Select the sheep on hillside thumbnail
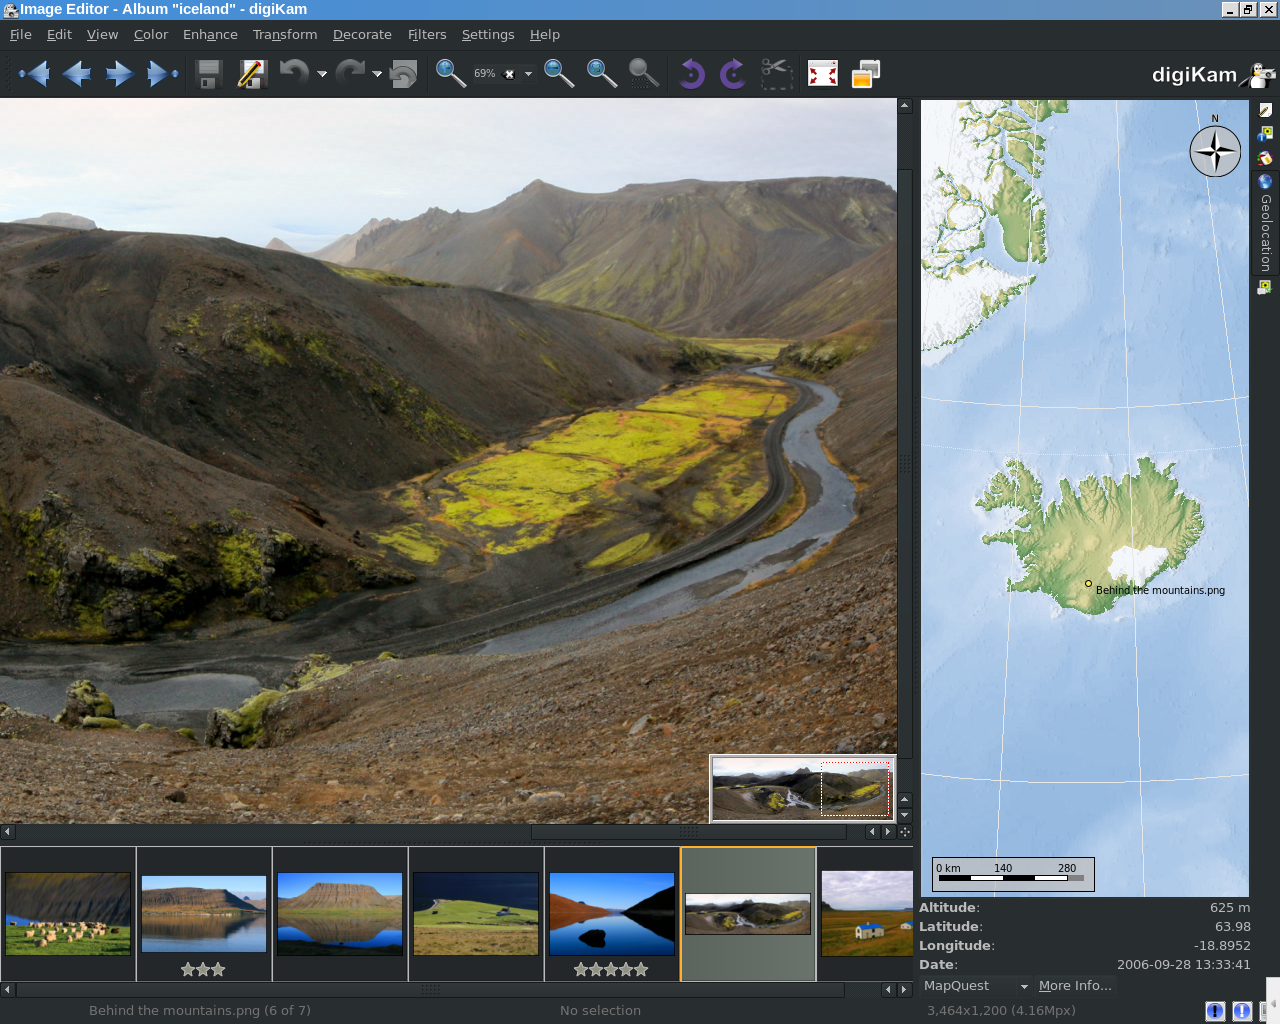 click(68, 913)
